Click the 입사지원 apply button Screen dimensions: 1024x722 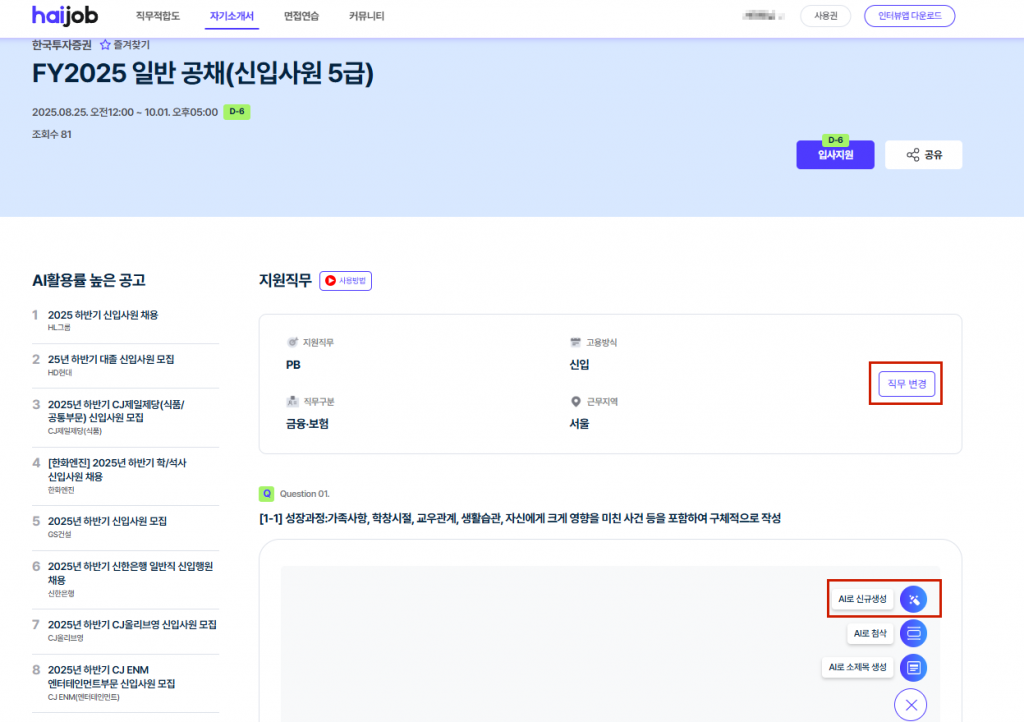pyautogui.click(x=835, y=155)
